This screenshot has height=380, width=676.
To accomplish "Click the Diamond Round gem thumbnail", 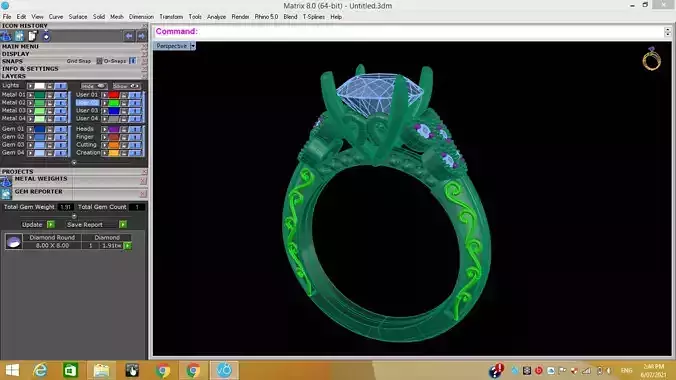I will pos(13,242).
